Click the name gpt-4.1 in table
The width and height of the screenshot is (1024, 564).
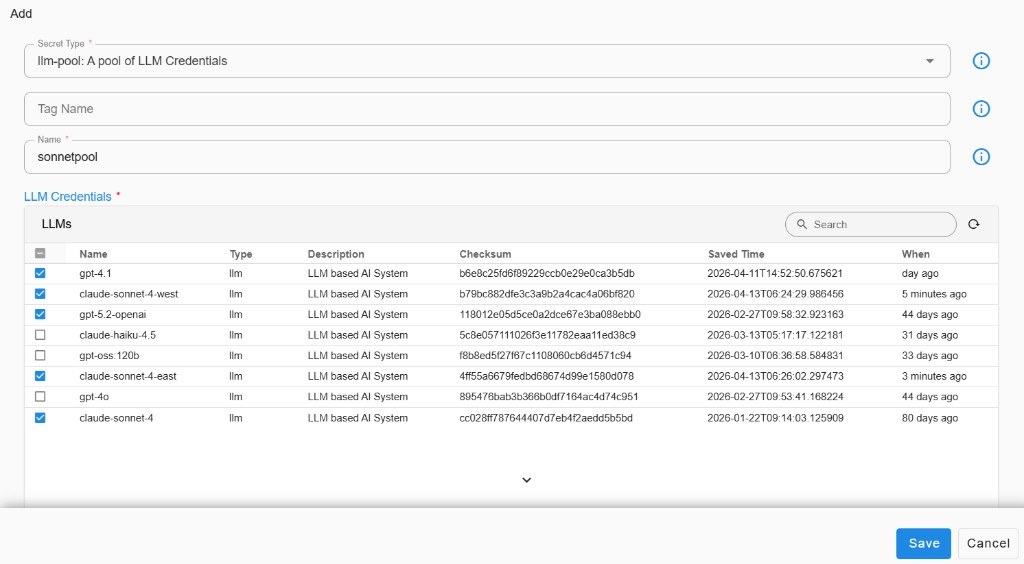pyautogui.click(x=95, y=274)
